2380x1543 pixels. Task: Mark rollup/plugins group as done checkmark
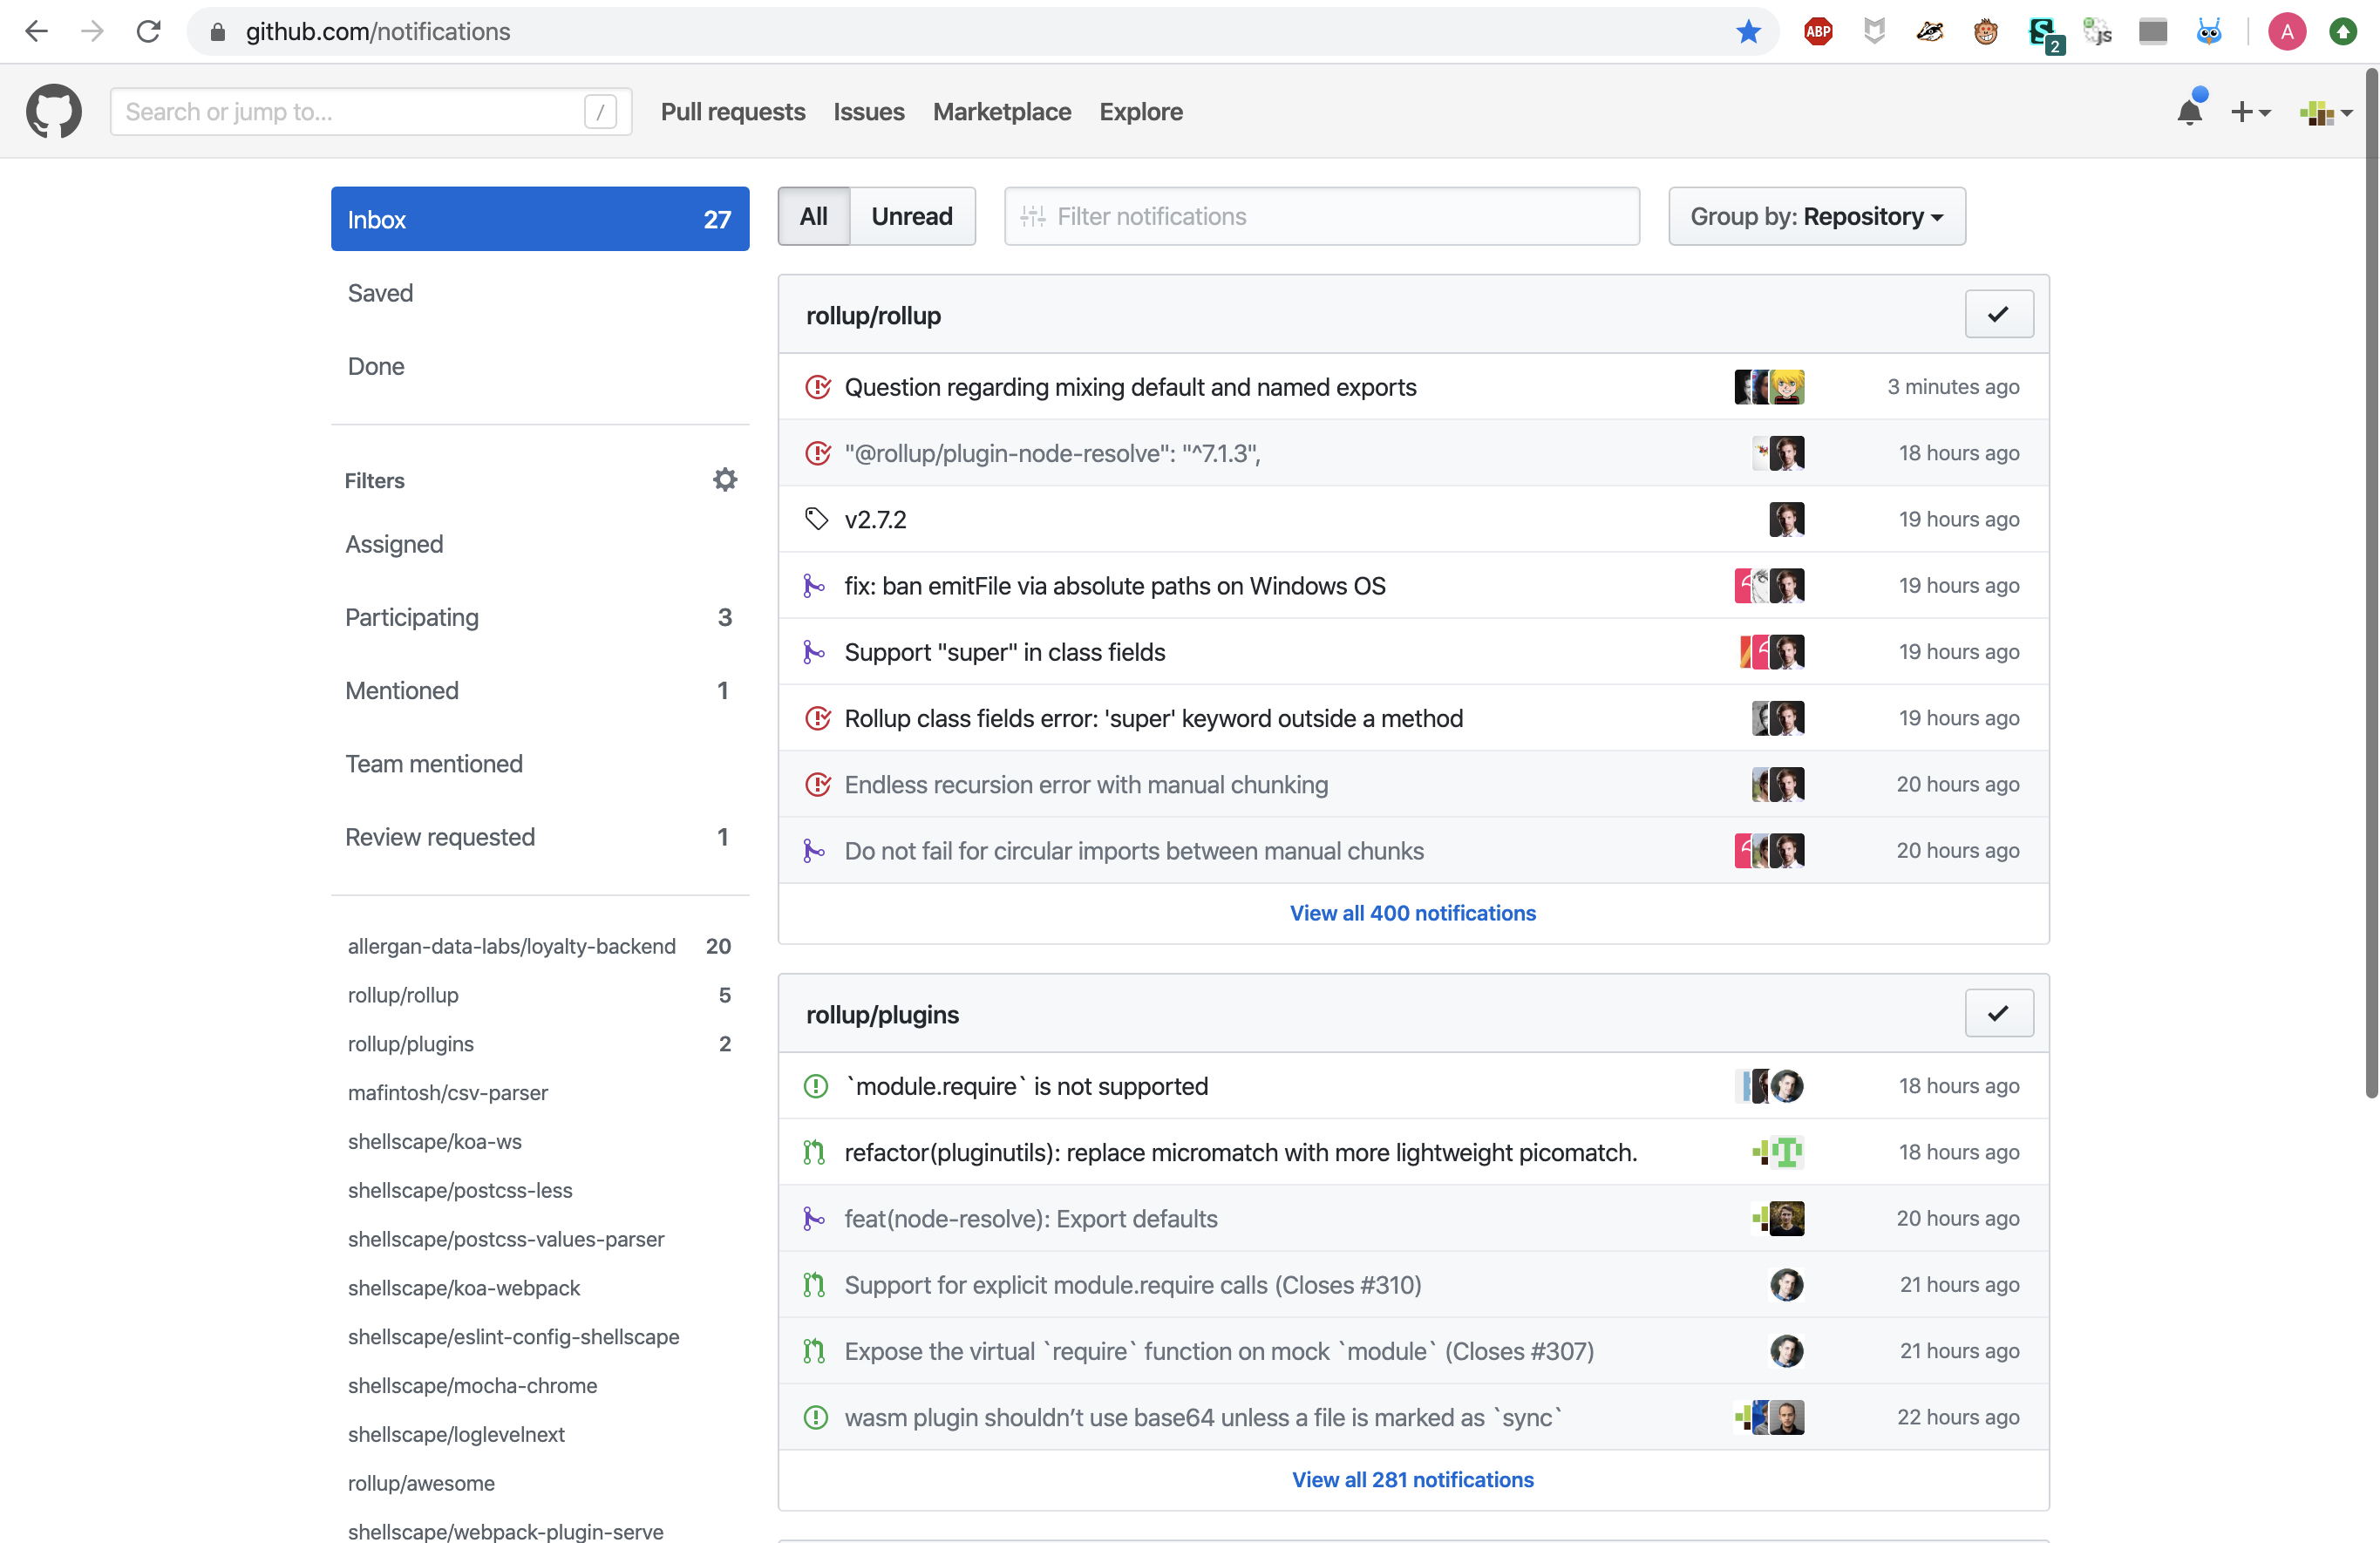click(x=1998, y=1013)
